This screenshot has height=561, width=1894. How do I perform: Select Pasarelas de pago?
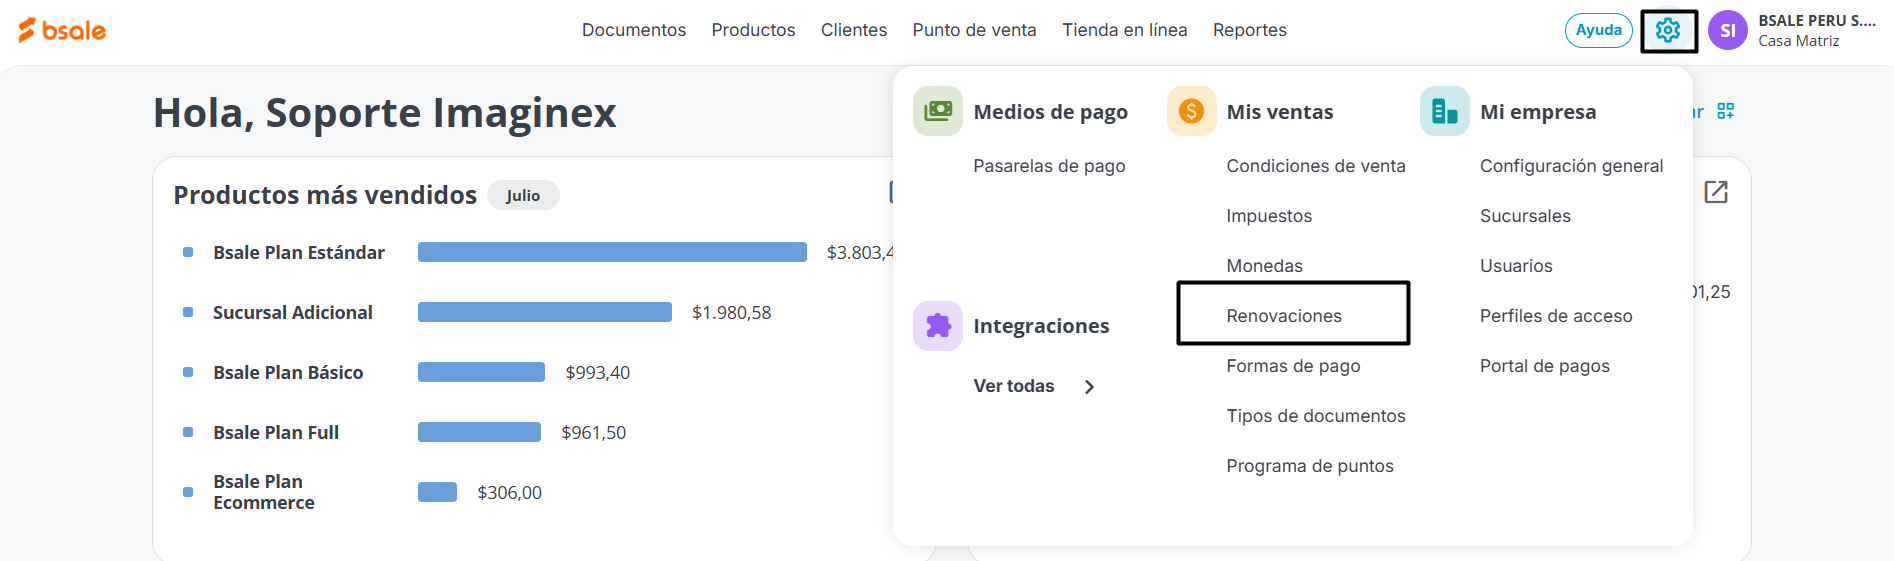pyautogui.click(x=1049, y=166)
